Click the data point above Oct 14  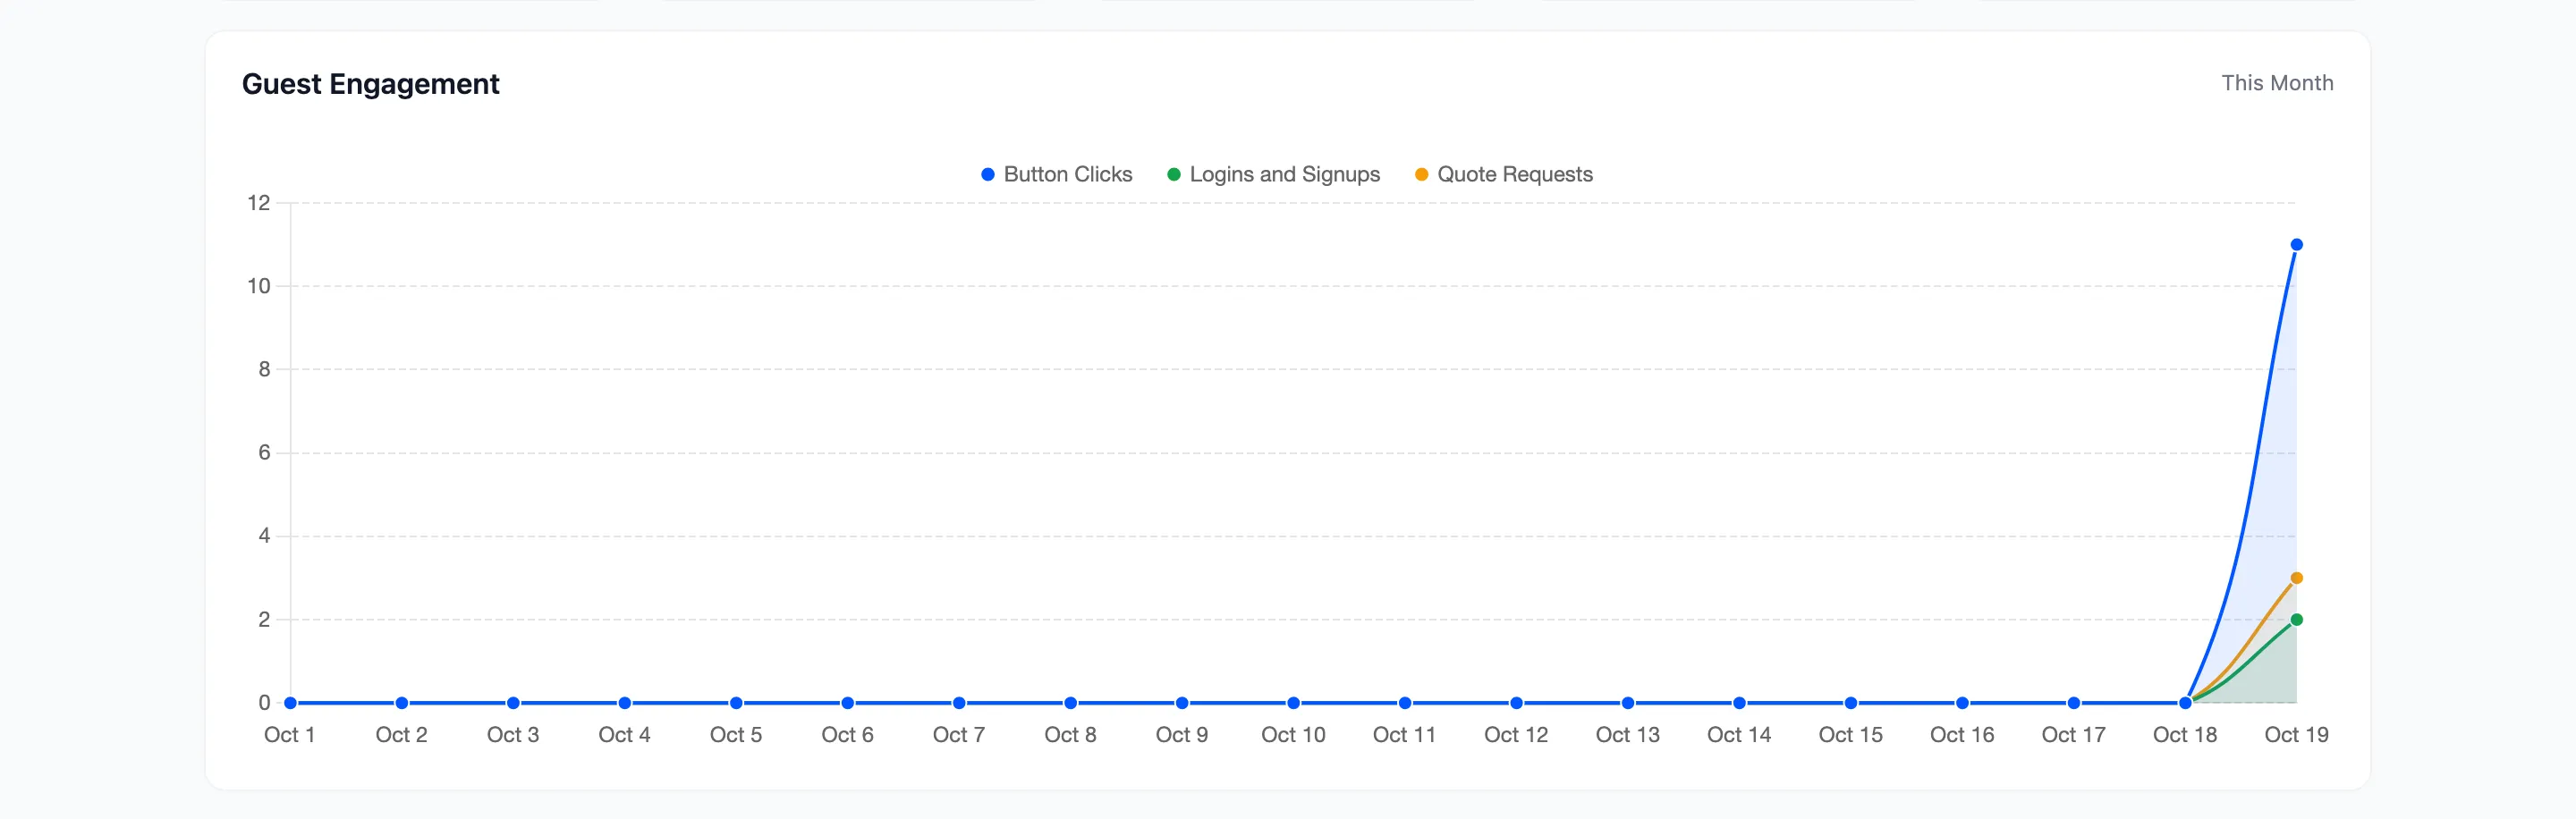coord(1739,703)
